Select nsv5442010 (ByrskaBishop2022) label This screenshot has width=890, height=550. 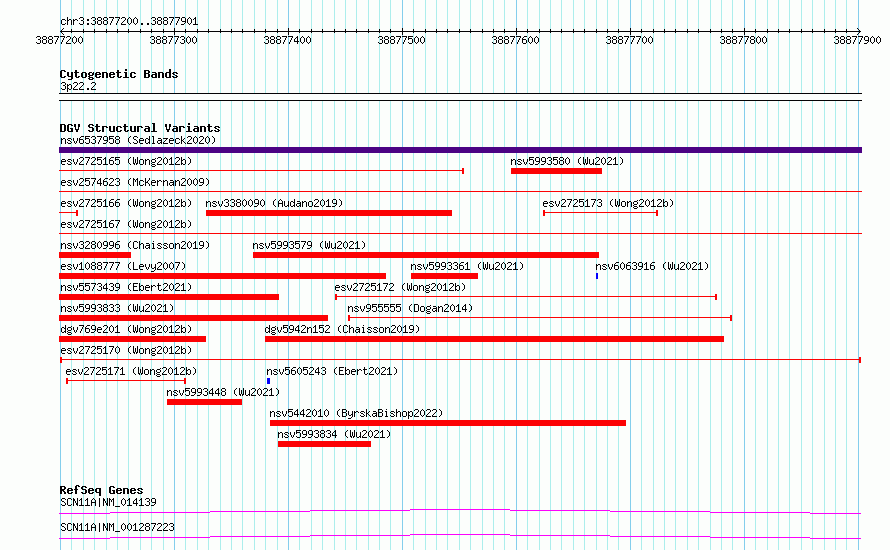[x=356, y=413]
